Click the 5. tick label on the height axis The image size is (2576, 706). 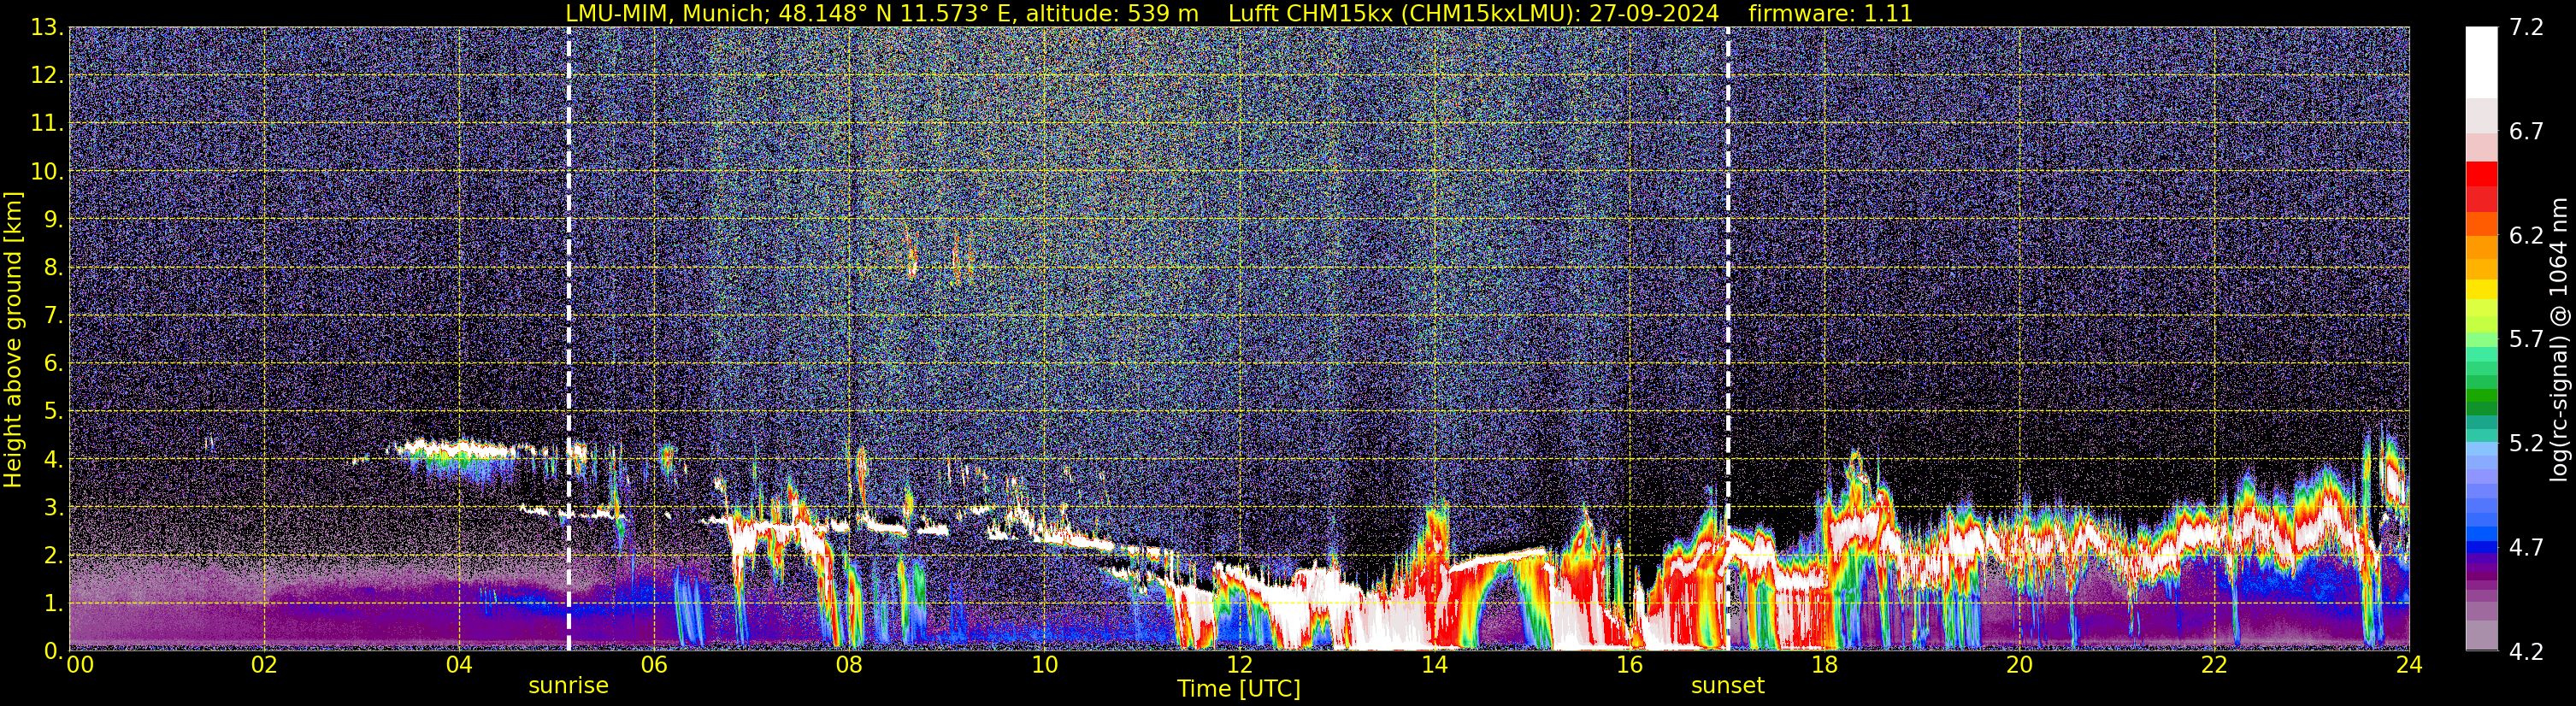(54, 411)
